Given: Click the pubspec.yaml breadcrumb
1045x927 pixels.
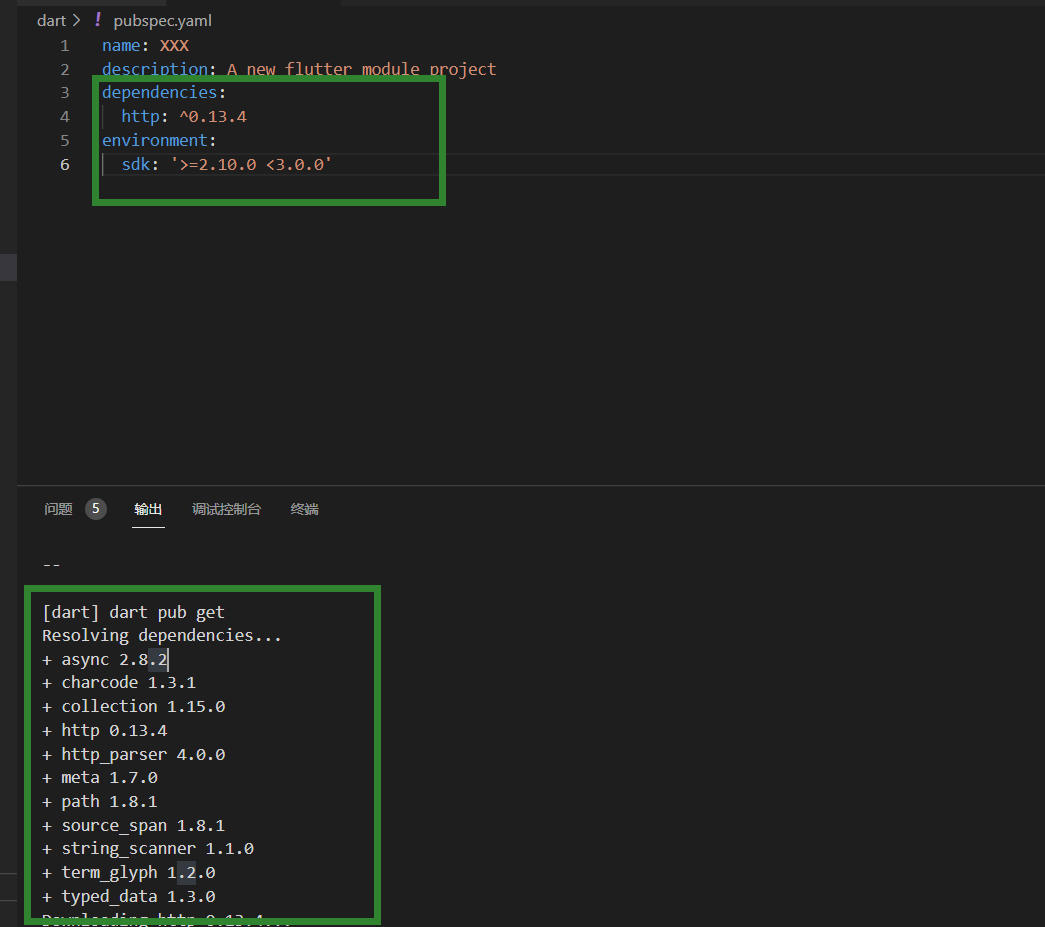Looking at the screenshot, I should [x=163, y=21].
